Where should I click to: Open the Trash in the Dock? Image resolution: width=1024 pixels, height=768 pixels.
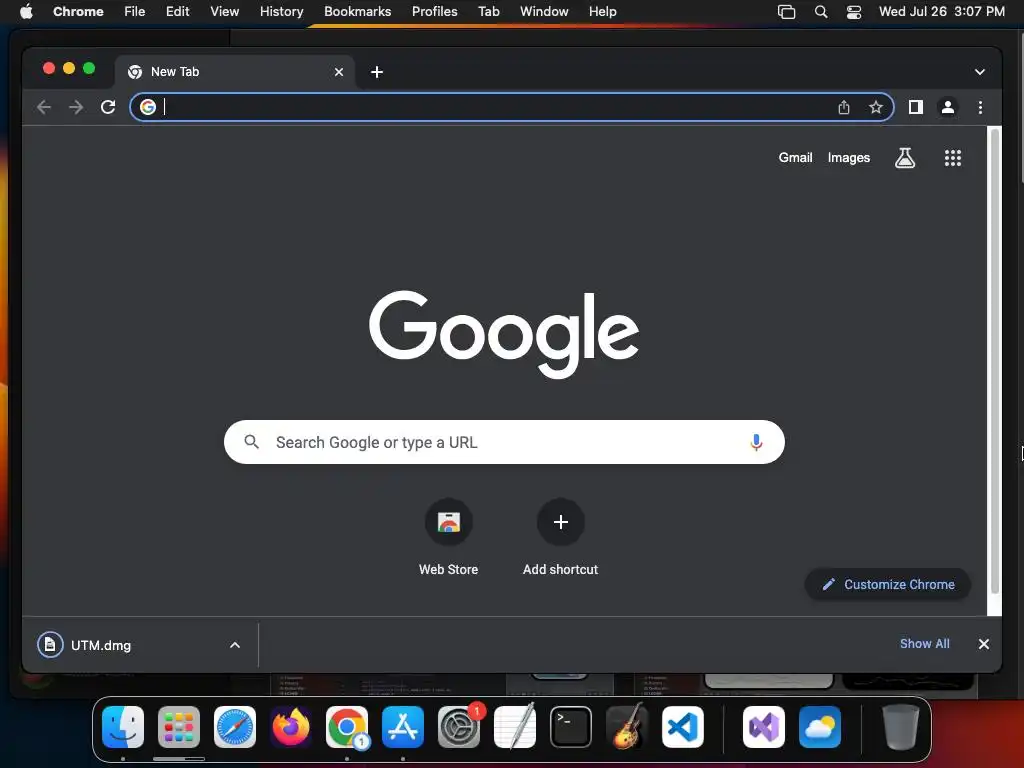tap(901, 727)
